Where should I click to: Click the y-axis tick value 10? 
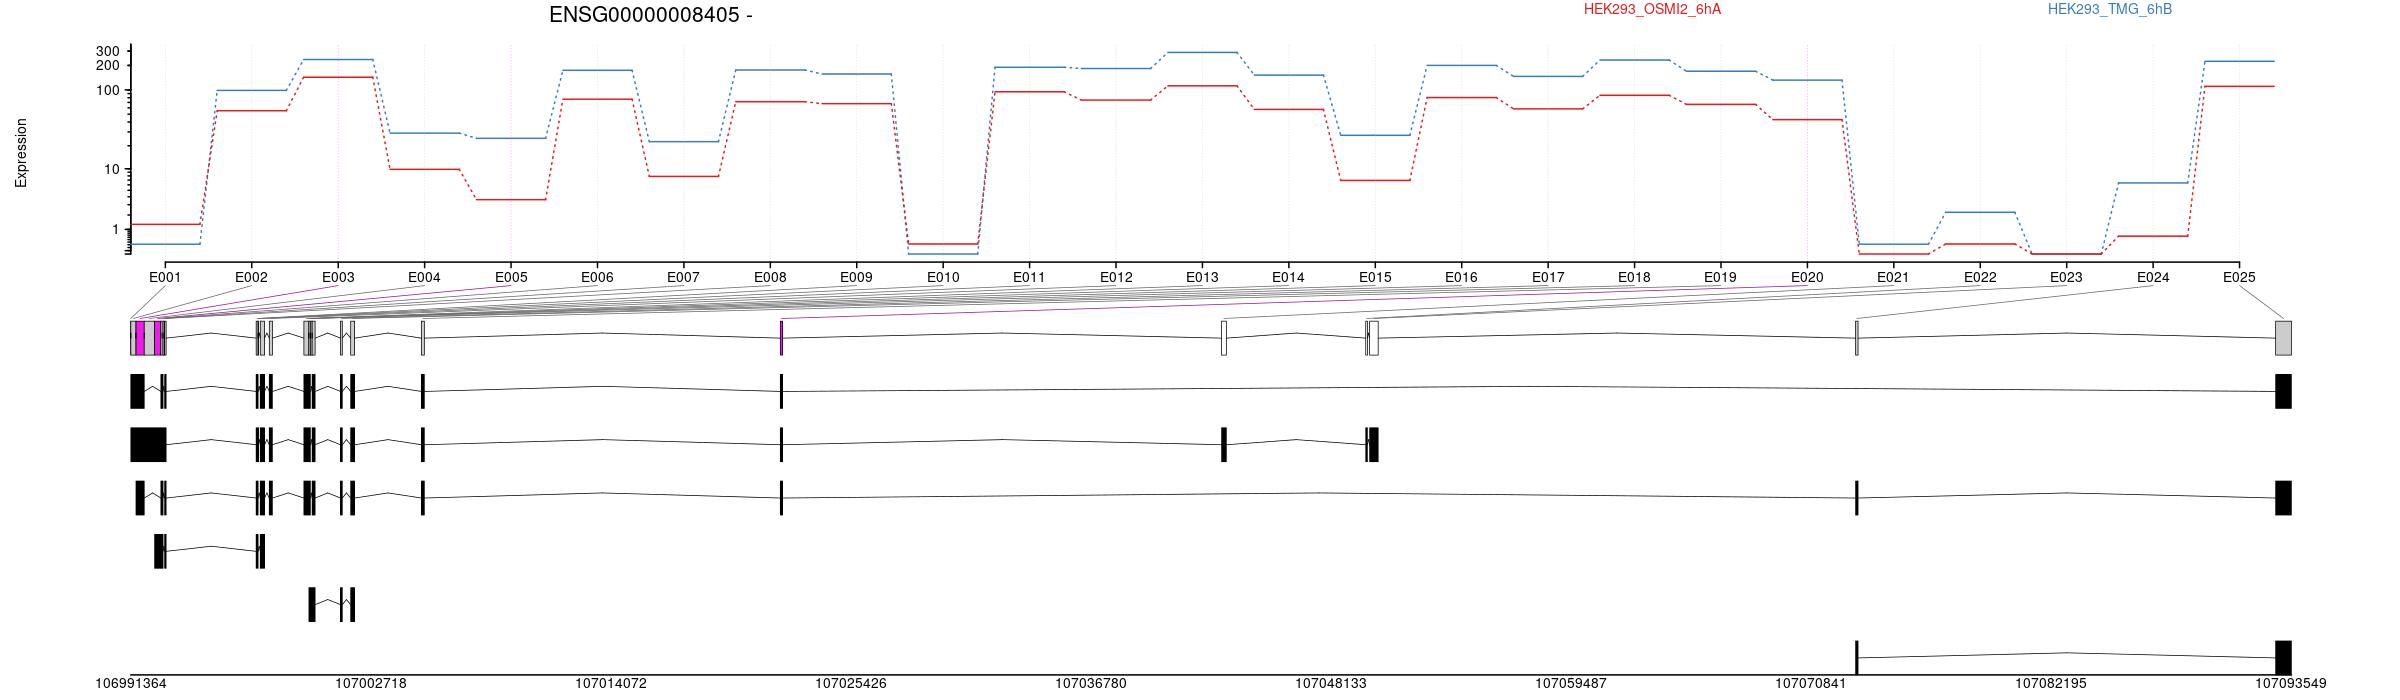tap(112, 169)
